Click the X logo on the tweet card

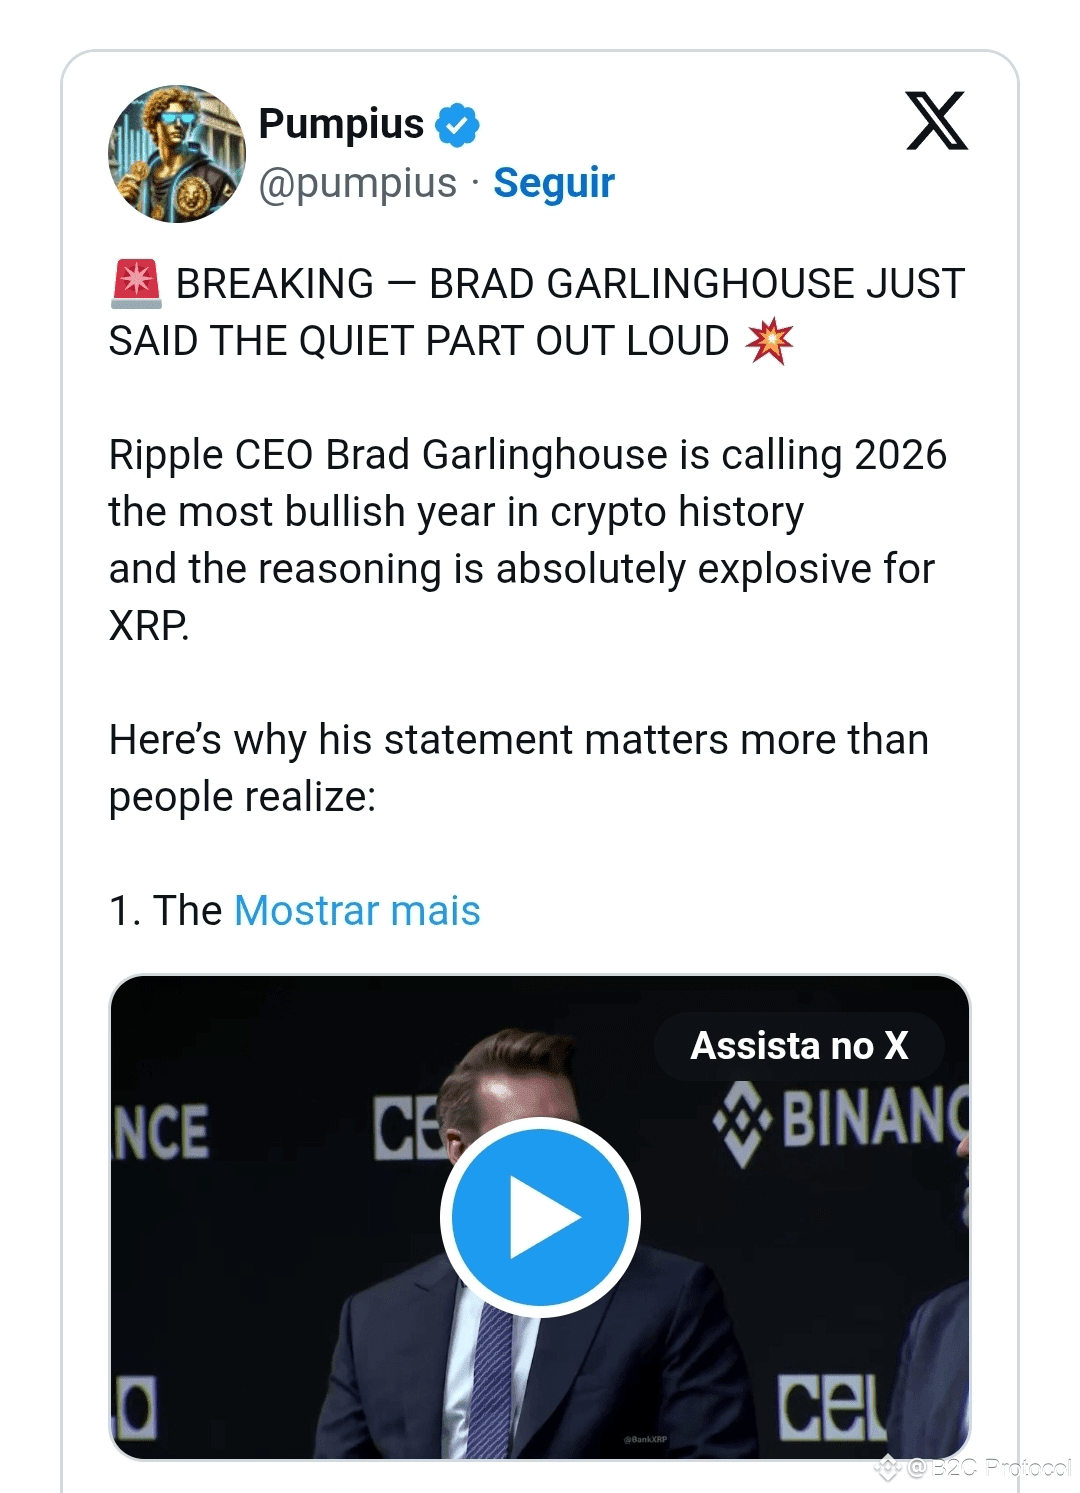(x=937, y=121)
